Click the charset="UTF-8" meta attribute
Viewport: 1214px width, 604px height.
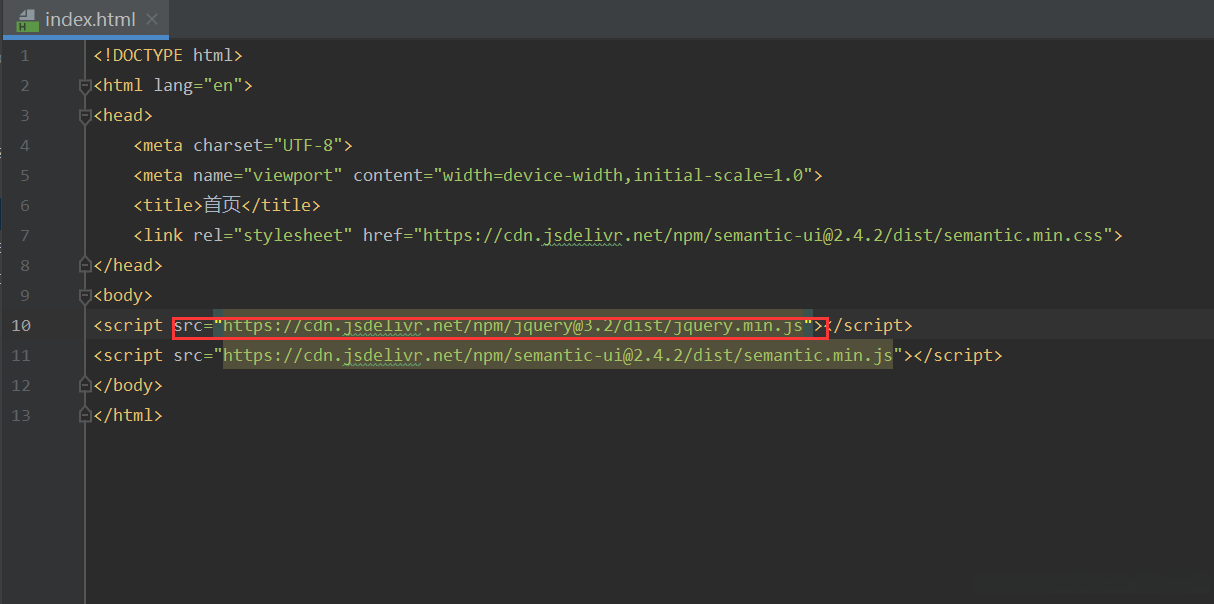tap(268, 146)
